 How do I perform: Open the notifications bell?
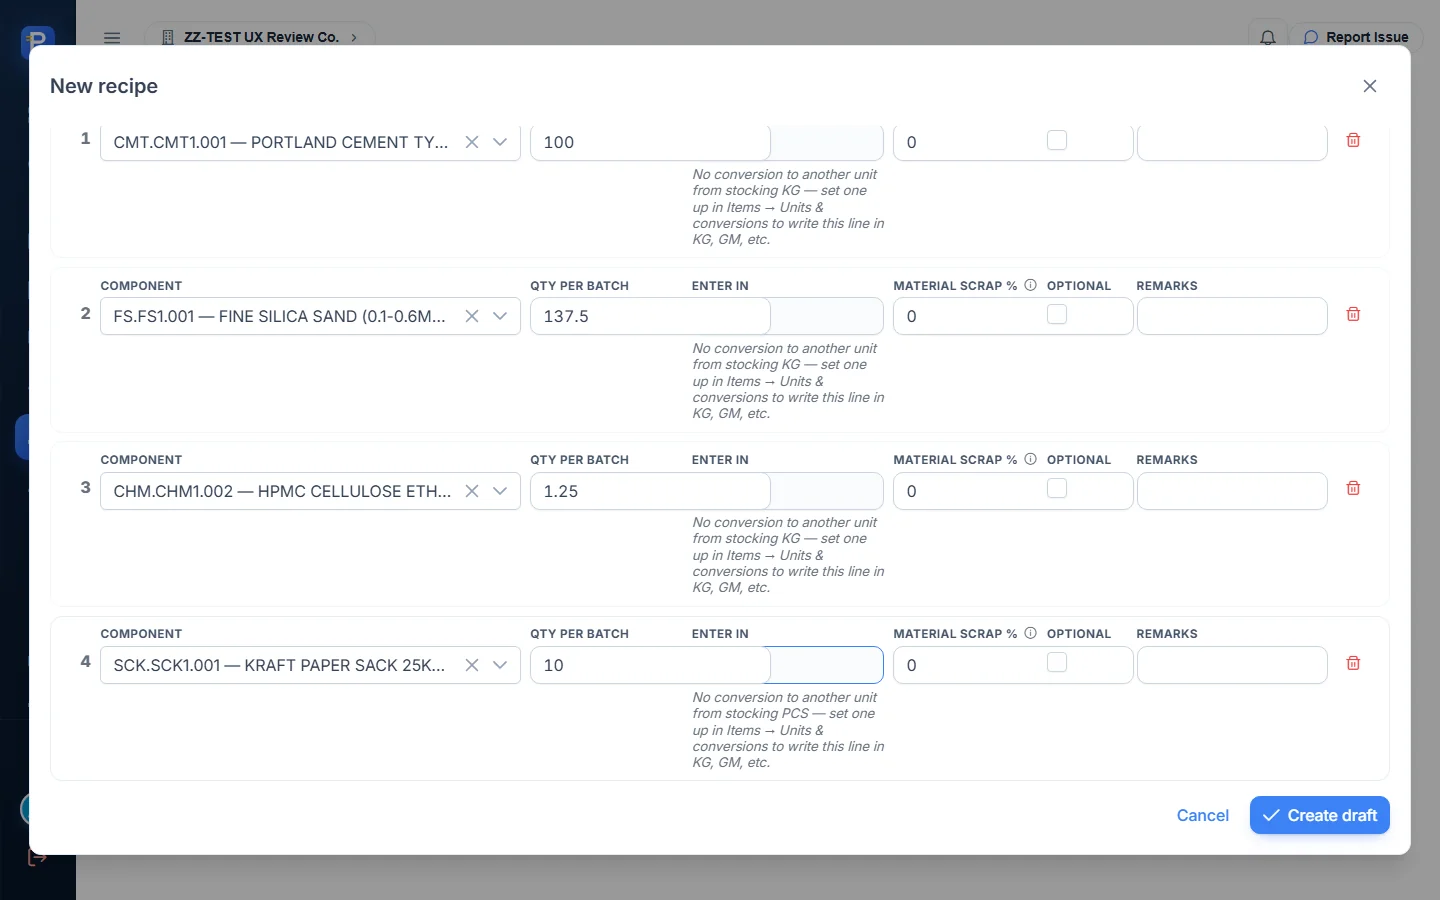[1267, 38]
